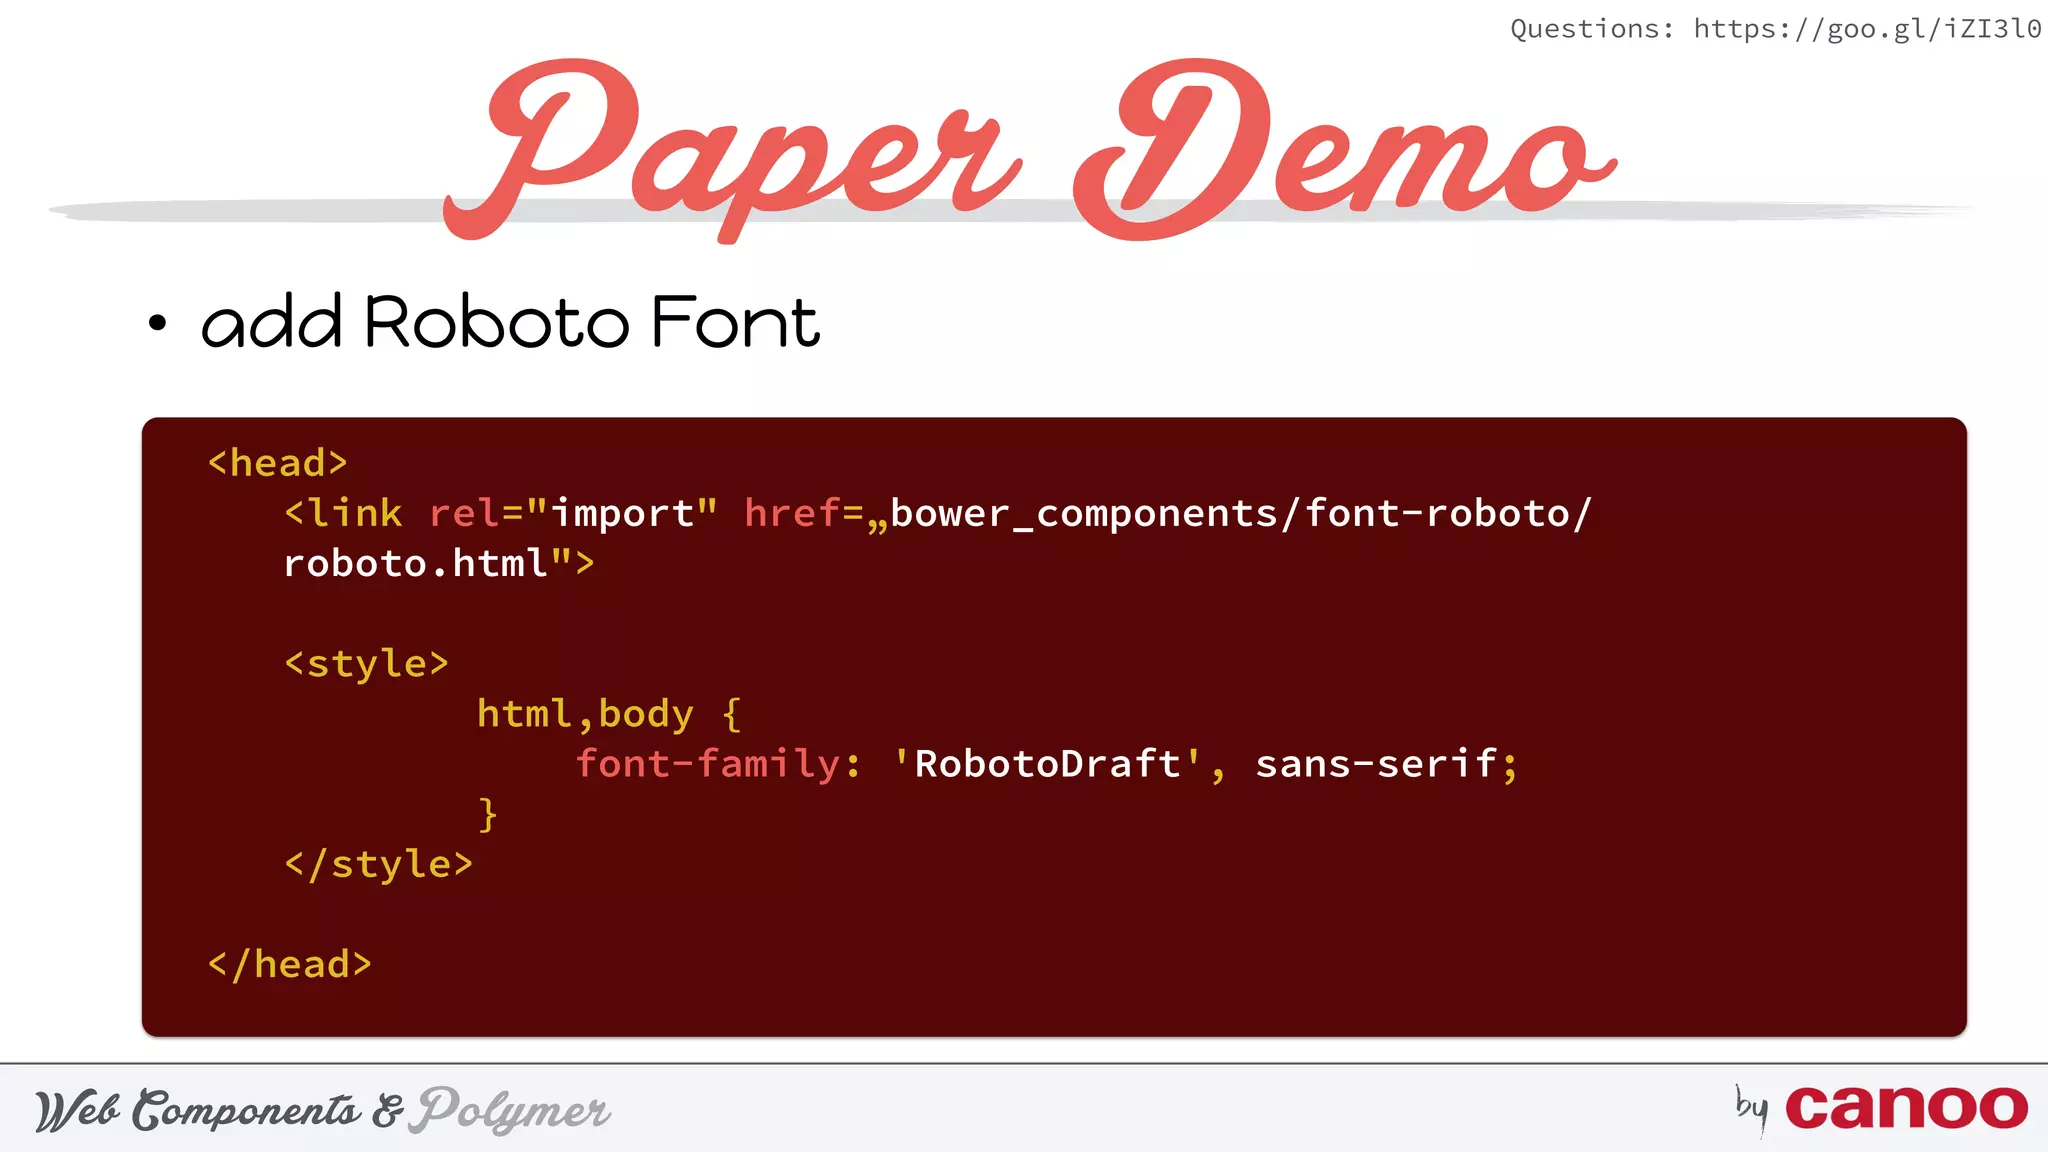Click the closing </style> tag
The height and width of the screenshot is (1152, 2048).
(x=378, y=864)
